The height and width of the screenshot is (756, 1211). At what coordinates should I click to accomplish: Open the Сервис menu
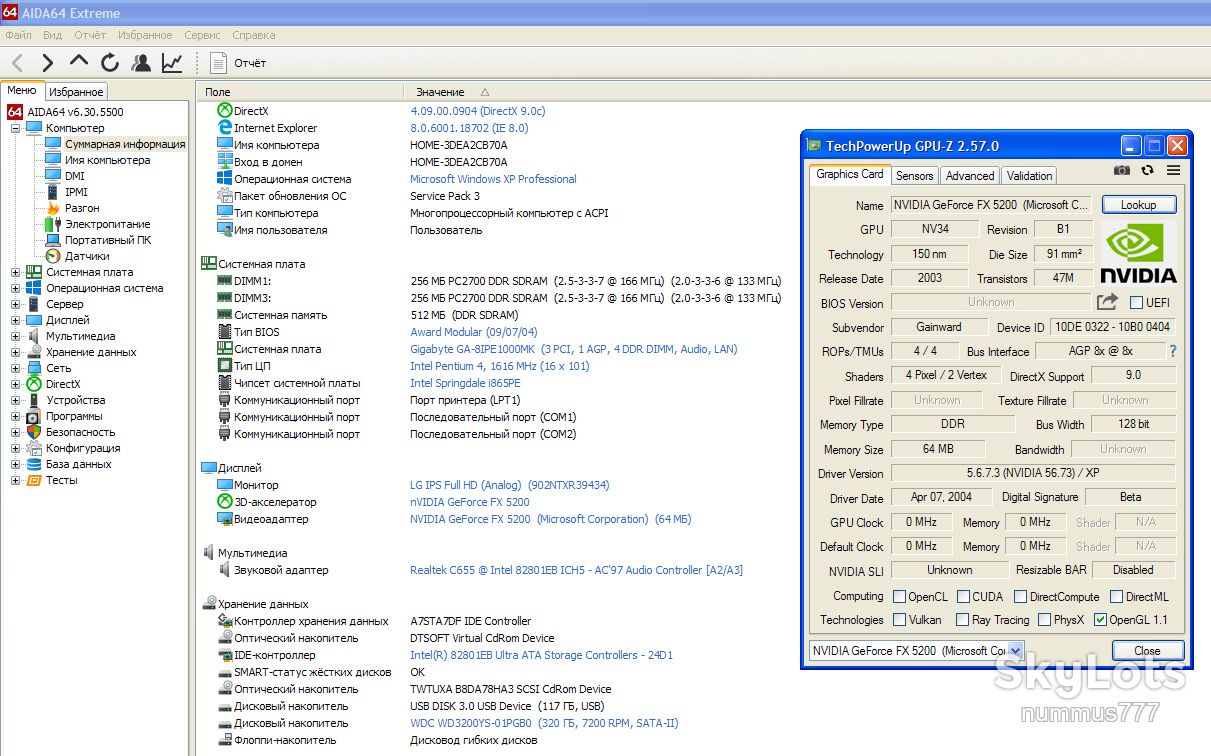coord(202,35)
